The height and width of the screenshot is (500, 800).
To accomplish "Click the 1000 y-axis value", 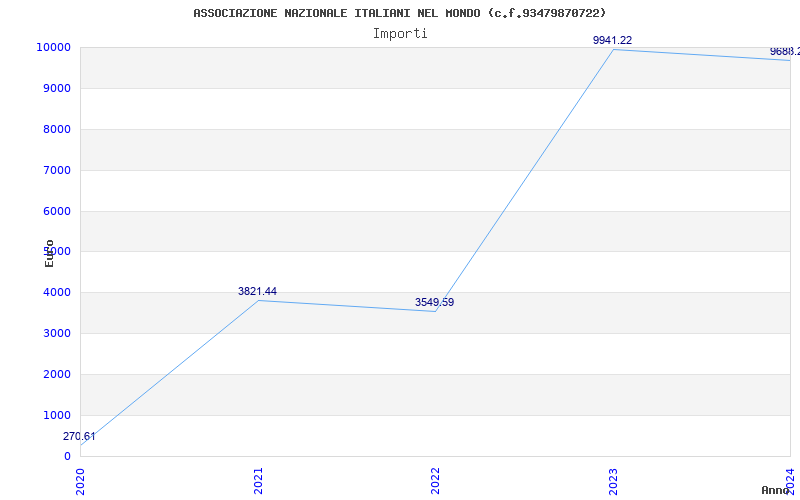I will 57,415.
